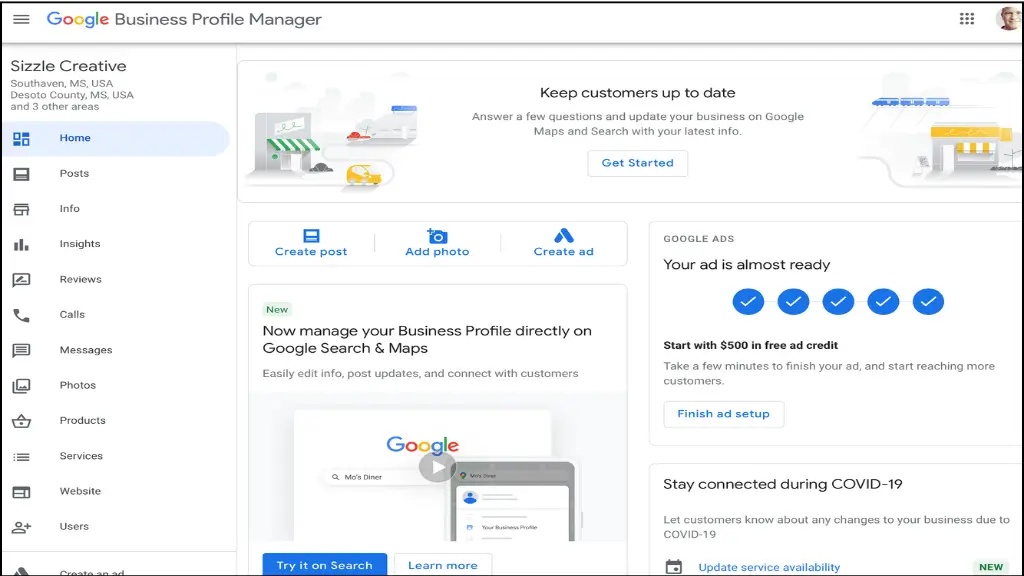Click the Services list icon
1024x576 pixels.
point(21,456)
